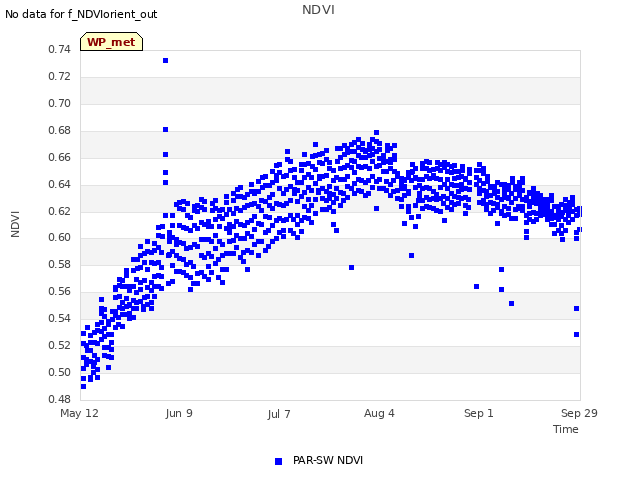
Task: Click the PAR-SW NDVI legend label
Action: [328, 460]
